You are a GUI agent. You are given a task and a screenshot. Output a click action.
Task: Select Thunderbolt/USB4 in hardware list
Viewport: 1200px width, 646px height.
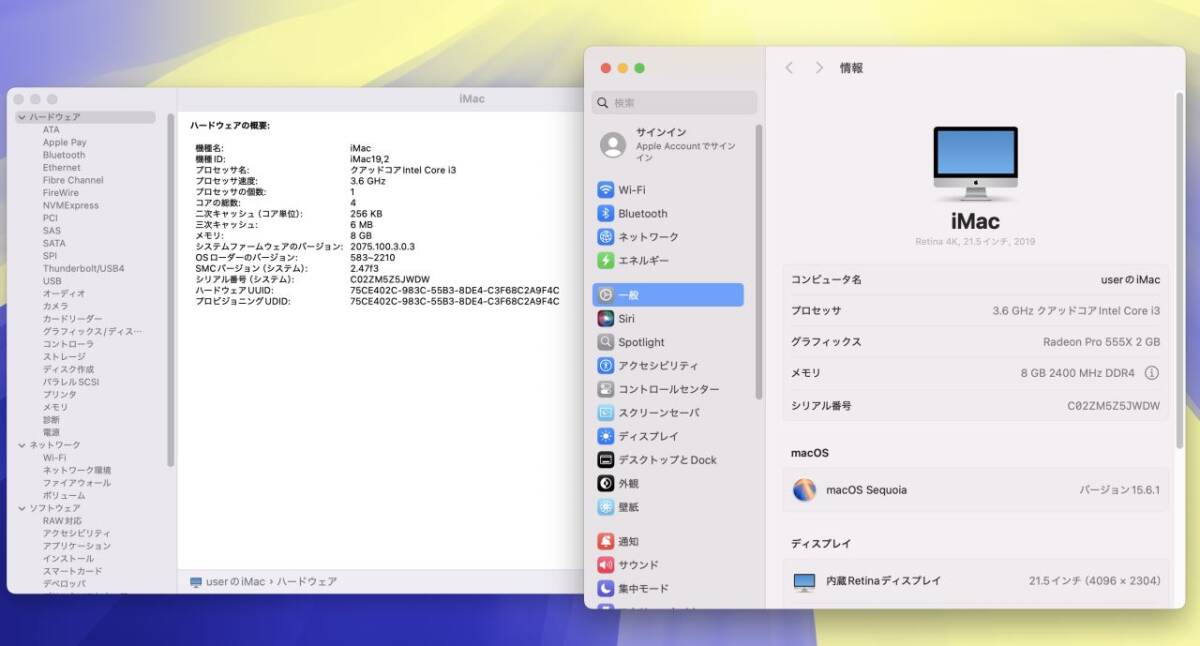tap(83, 269)
